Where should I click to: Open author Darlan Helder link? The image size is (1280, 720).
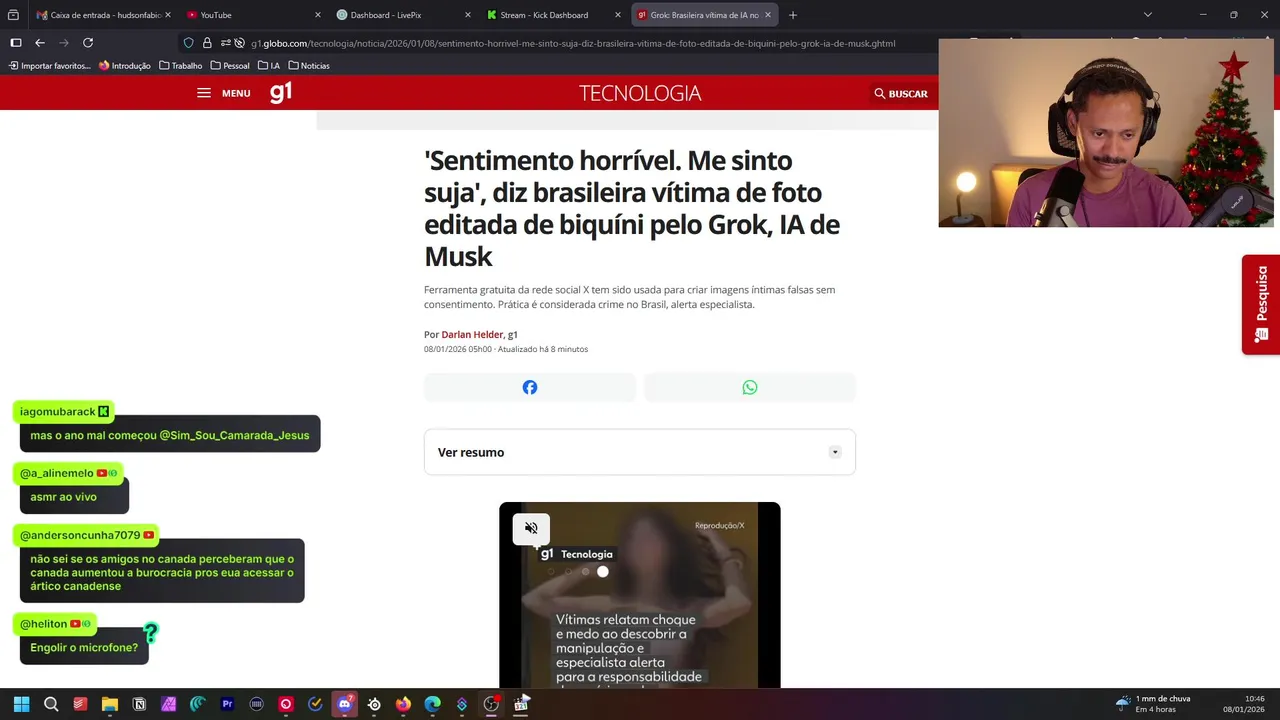[x=472, y=334]
